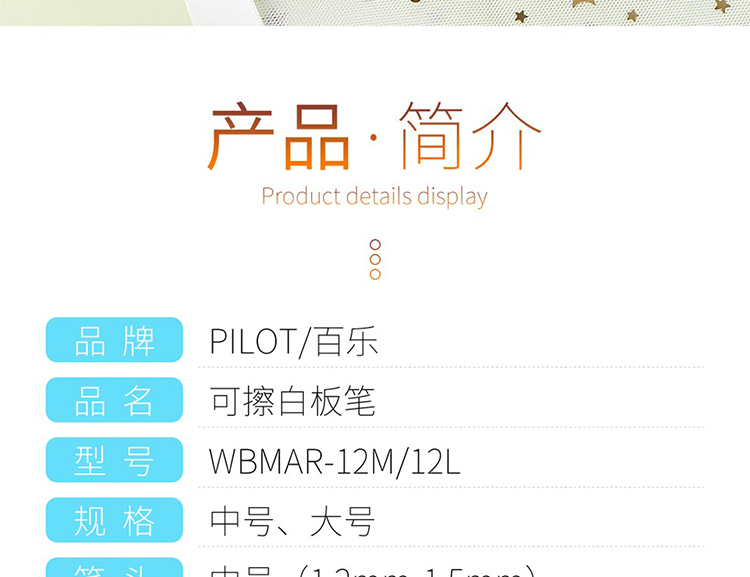Click the 规格 blue label
This screenshot has width=750, height=577.
[114, 520]
